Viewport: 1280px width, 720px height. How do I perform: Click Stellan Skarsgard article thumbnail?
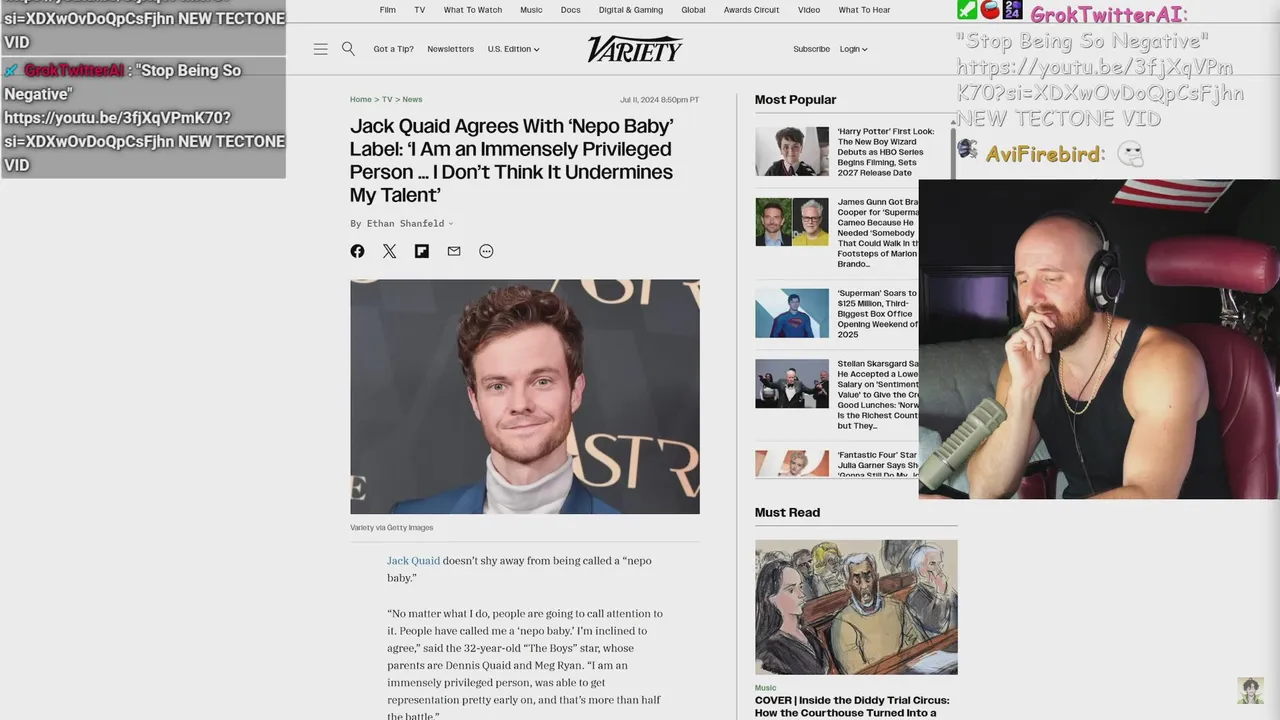[792, 384]
